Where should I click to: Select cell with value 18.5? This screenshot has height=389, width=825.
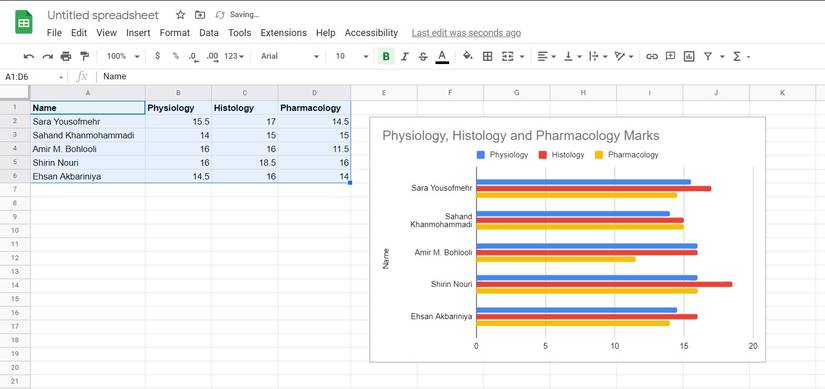[245, 163]
